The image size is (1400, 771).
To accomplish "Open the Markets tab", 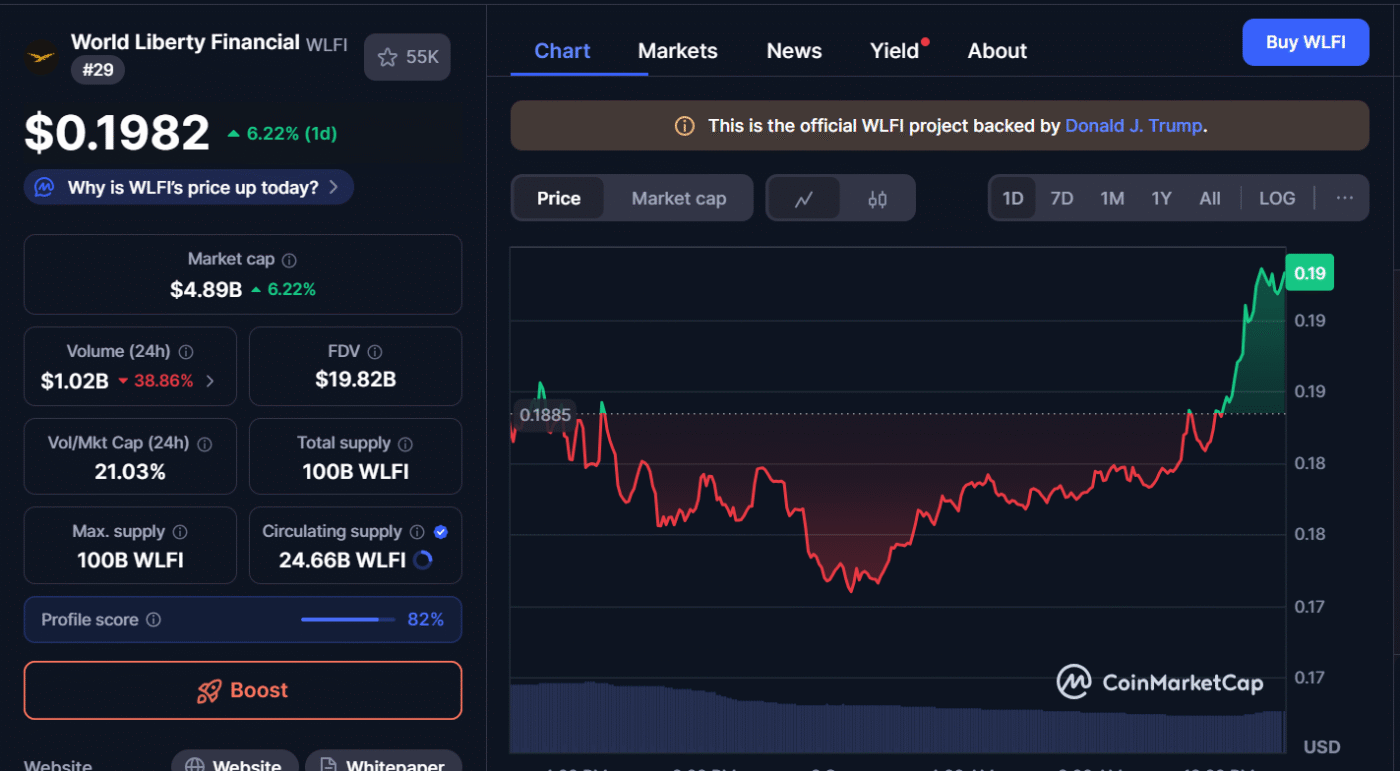I will (678, 51).
